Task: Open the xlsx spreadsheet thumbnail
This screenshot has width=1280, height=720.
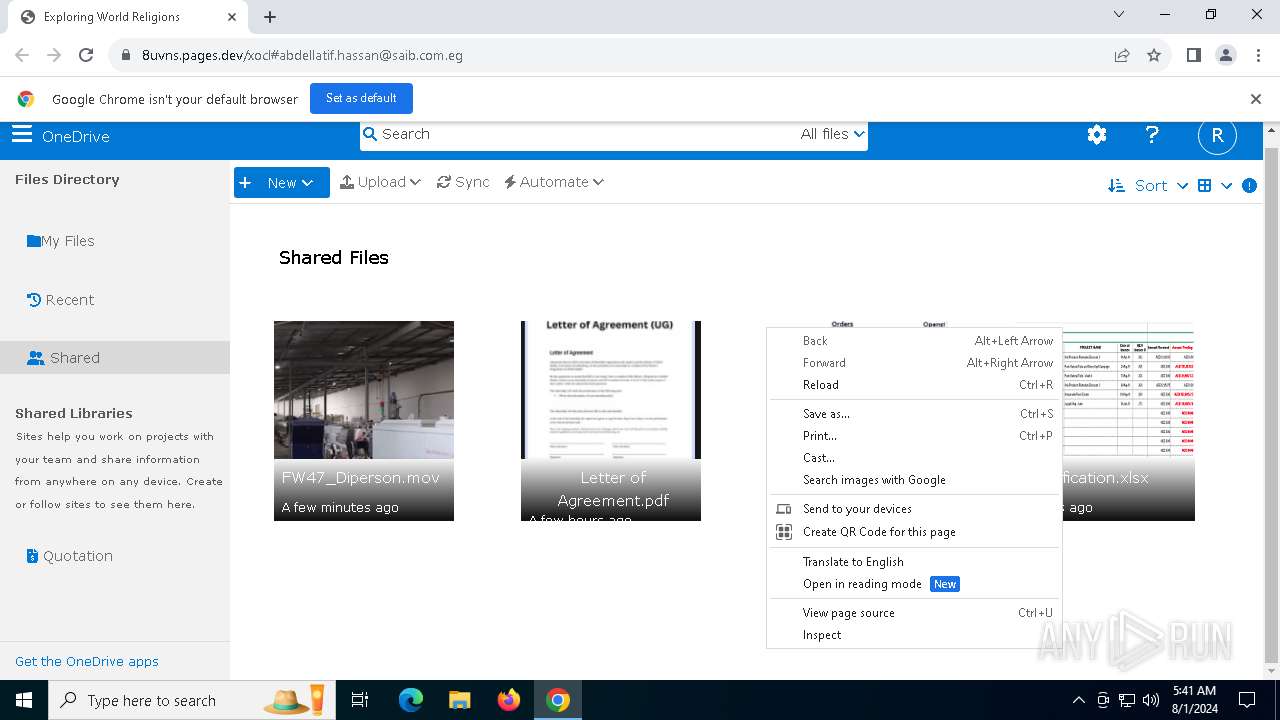Action: 1127,421
